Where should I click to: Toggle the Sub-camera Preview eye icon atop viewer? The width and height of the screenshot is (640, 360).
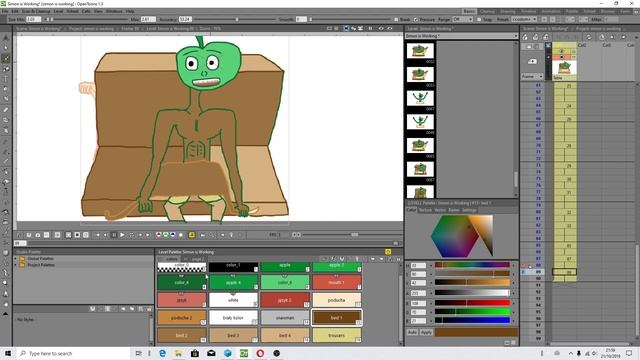coord(390,29)
